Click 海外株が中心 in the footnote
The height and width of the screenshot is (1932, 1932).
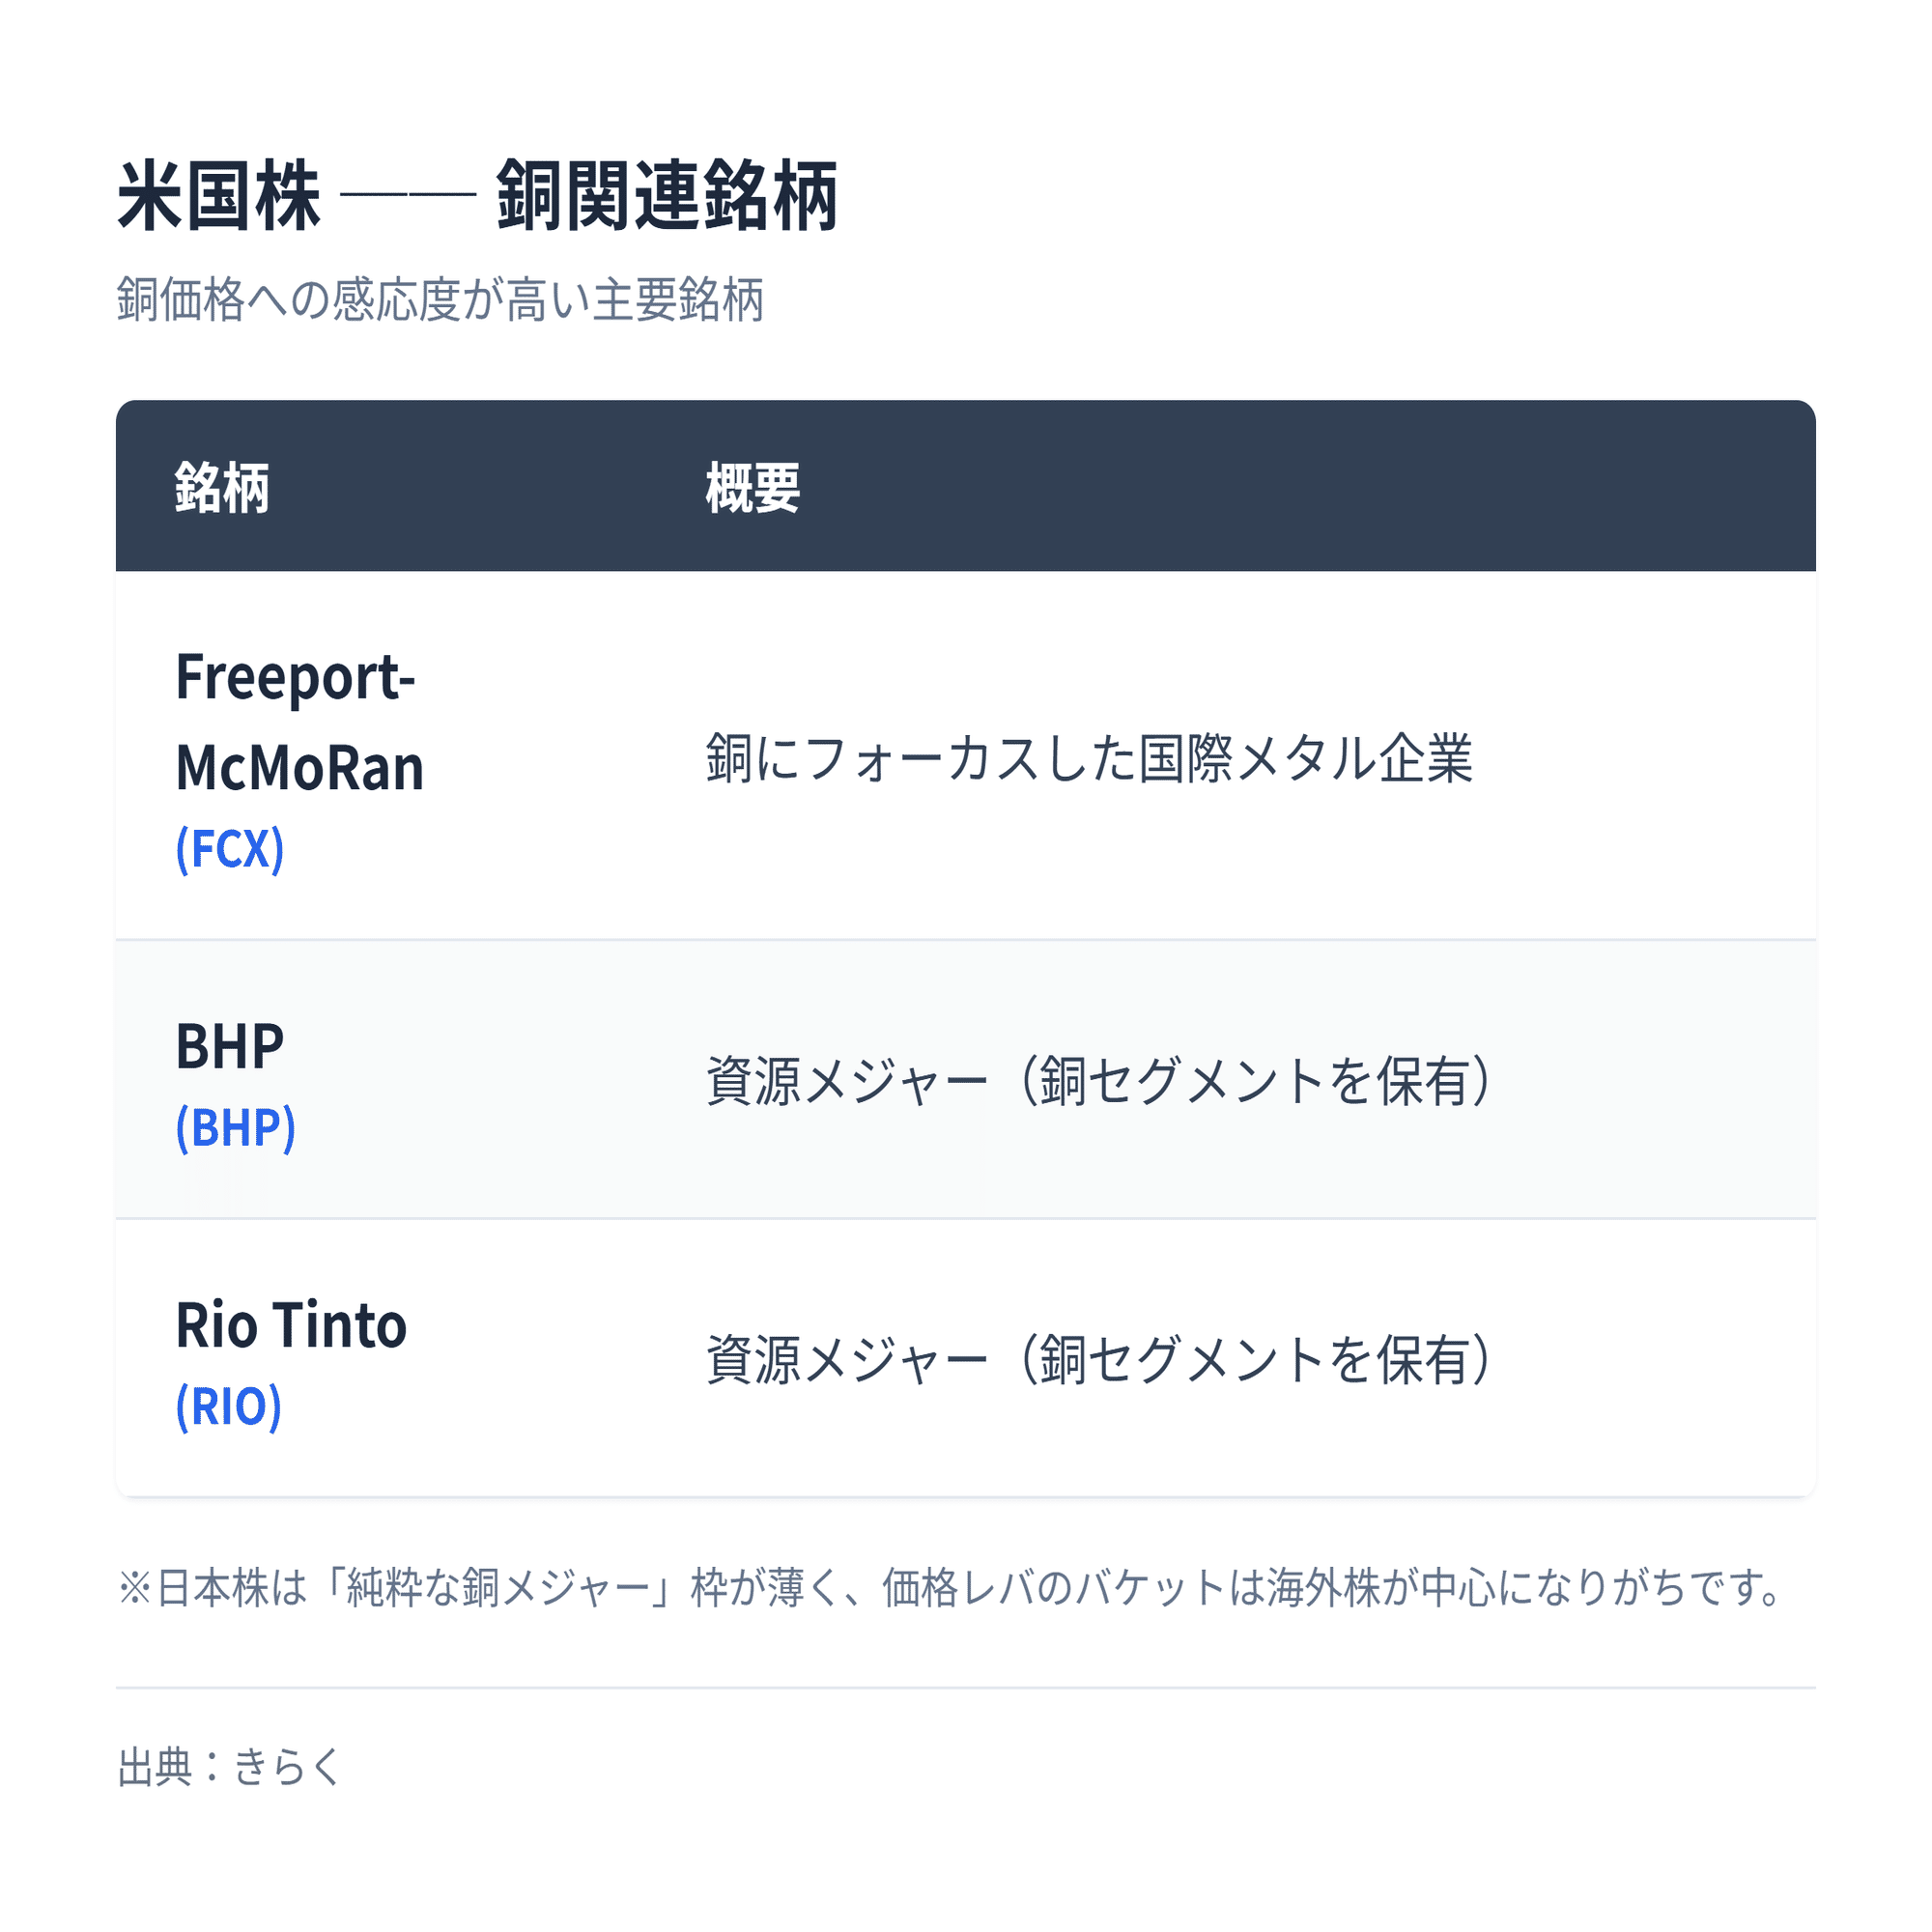[1381, 1587]
